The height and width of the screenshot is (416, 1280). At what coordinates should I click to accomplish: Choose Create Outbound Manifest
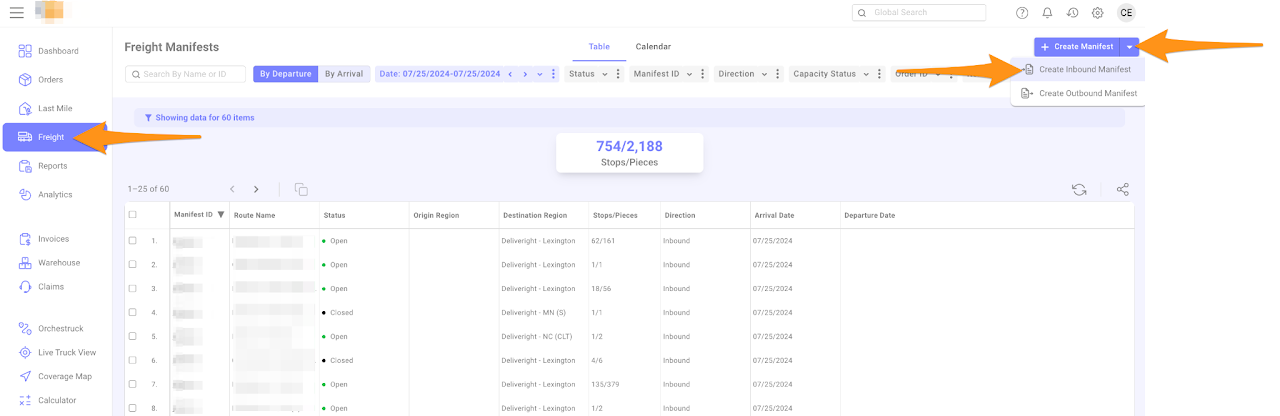point(1078,93)
